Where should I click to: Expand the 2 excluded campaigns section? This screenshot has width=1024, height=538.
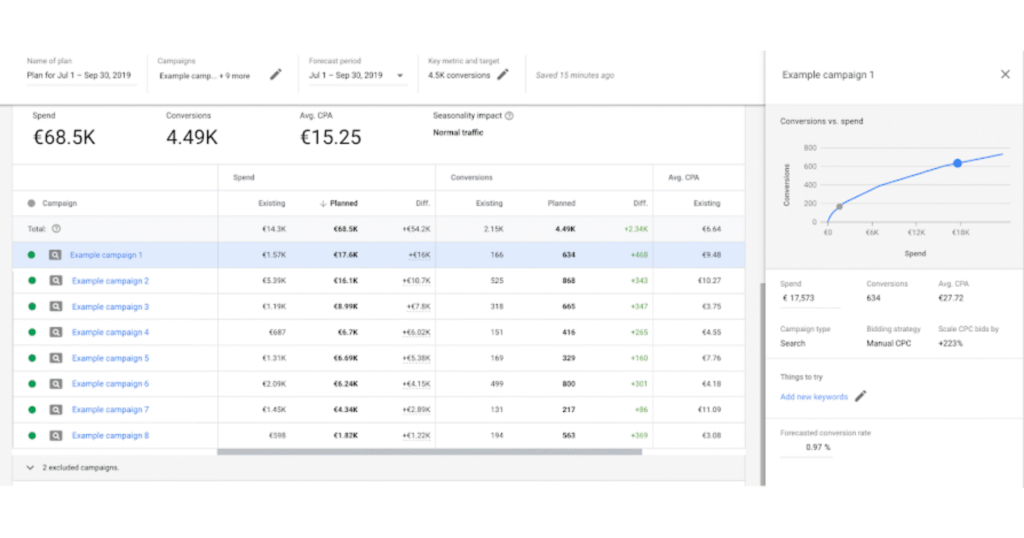click(x=28, y=467)
